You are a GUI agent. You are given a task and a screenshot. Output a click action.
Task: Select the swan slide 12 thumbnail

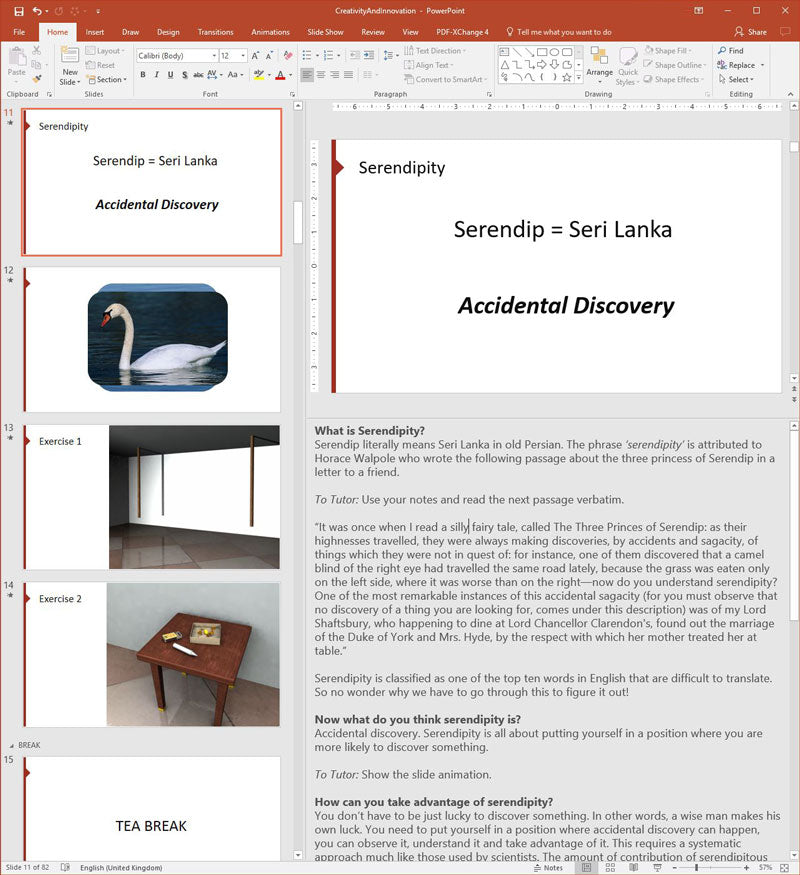[x=152, y=339]
